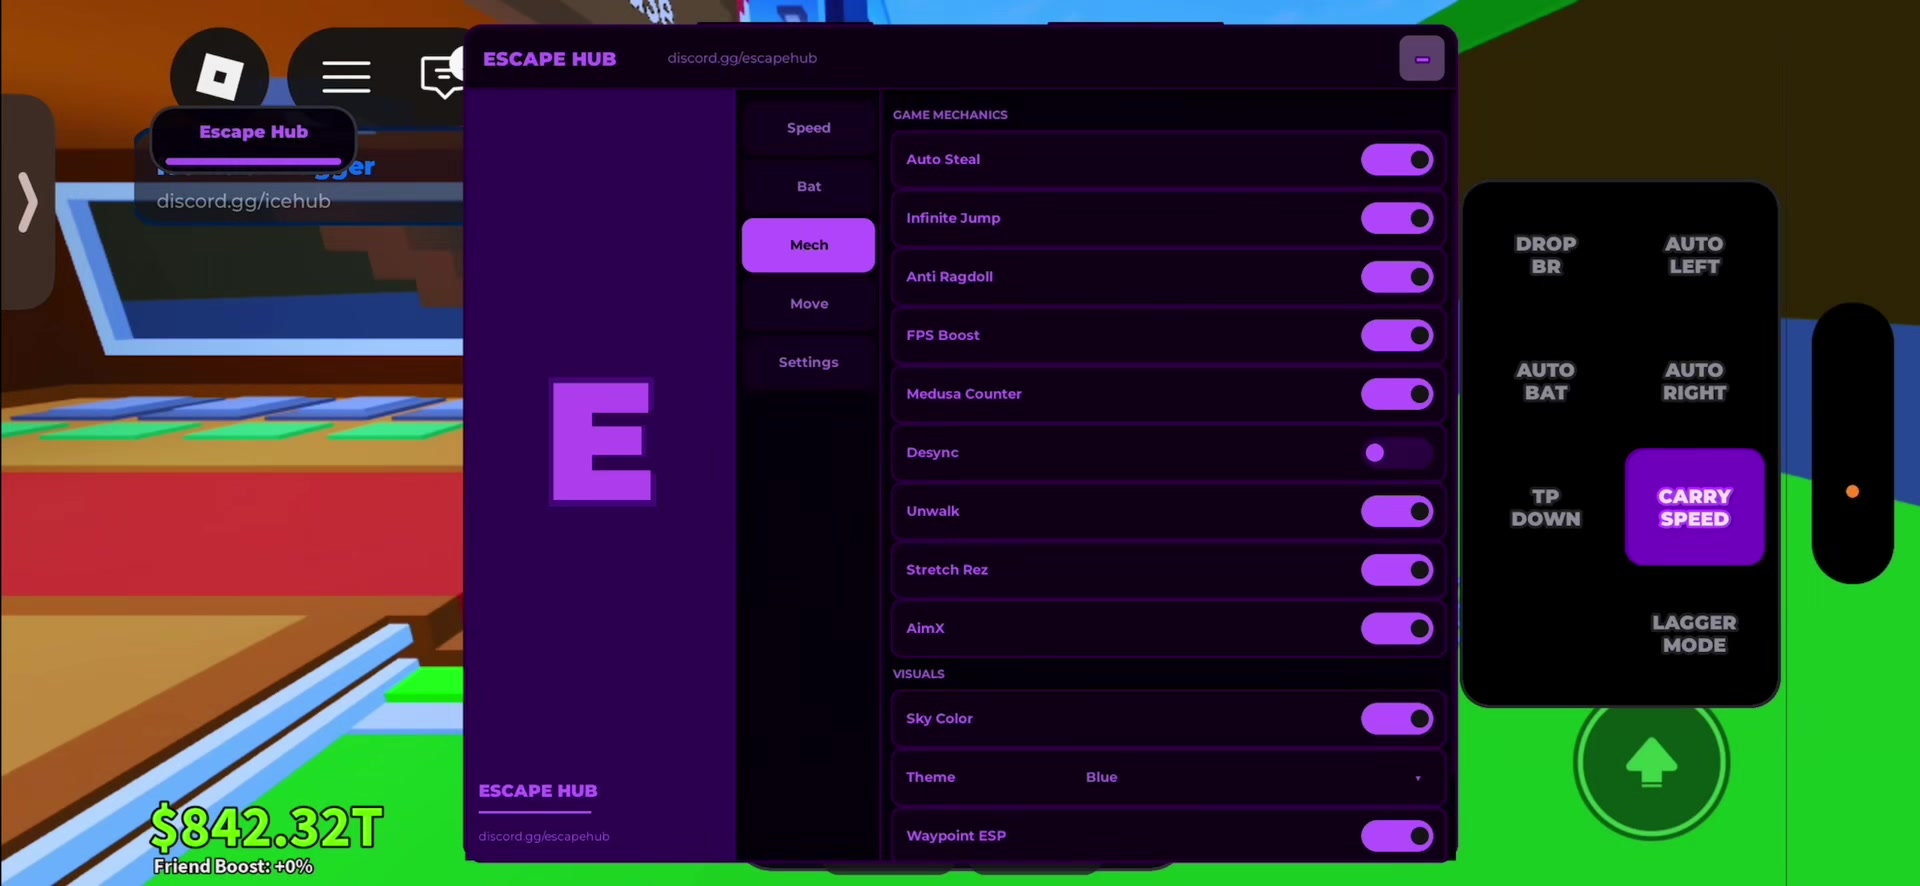This screenshot has width=1920, height=886.
Task: Expand the left side panel chevron
Action: (27, 202)
